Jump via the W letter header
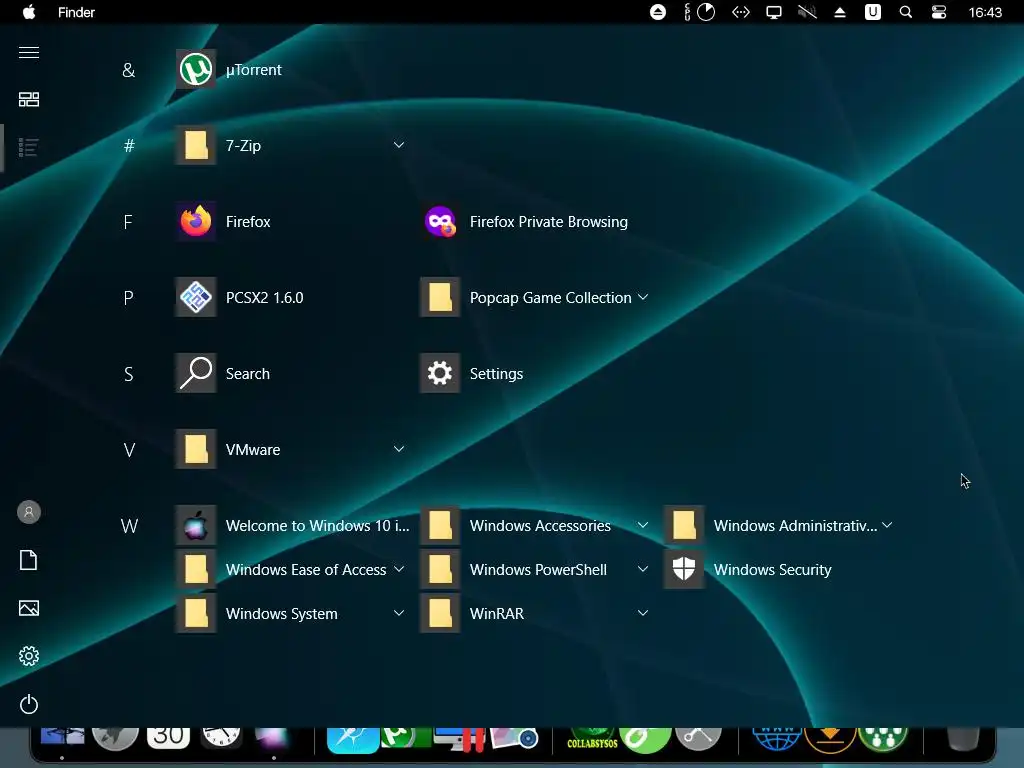 point(129,526)
